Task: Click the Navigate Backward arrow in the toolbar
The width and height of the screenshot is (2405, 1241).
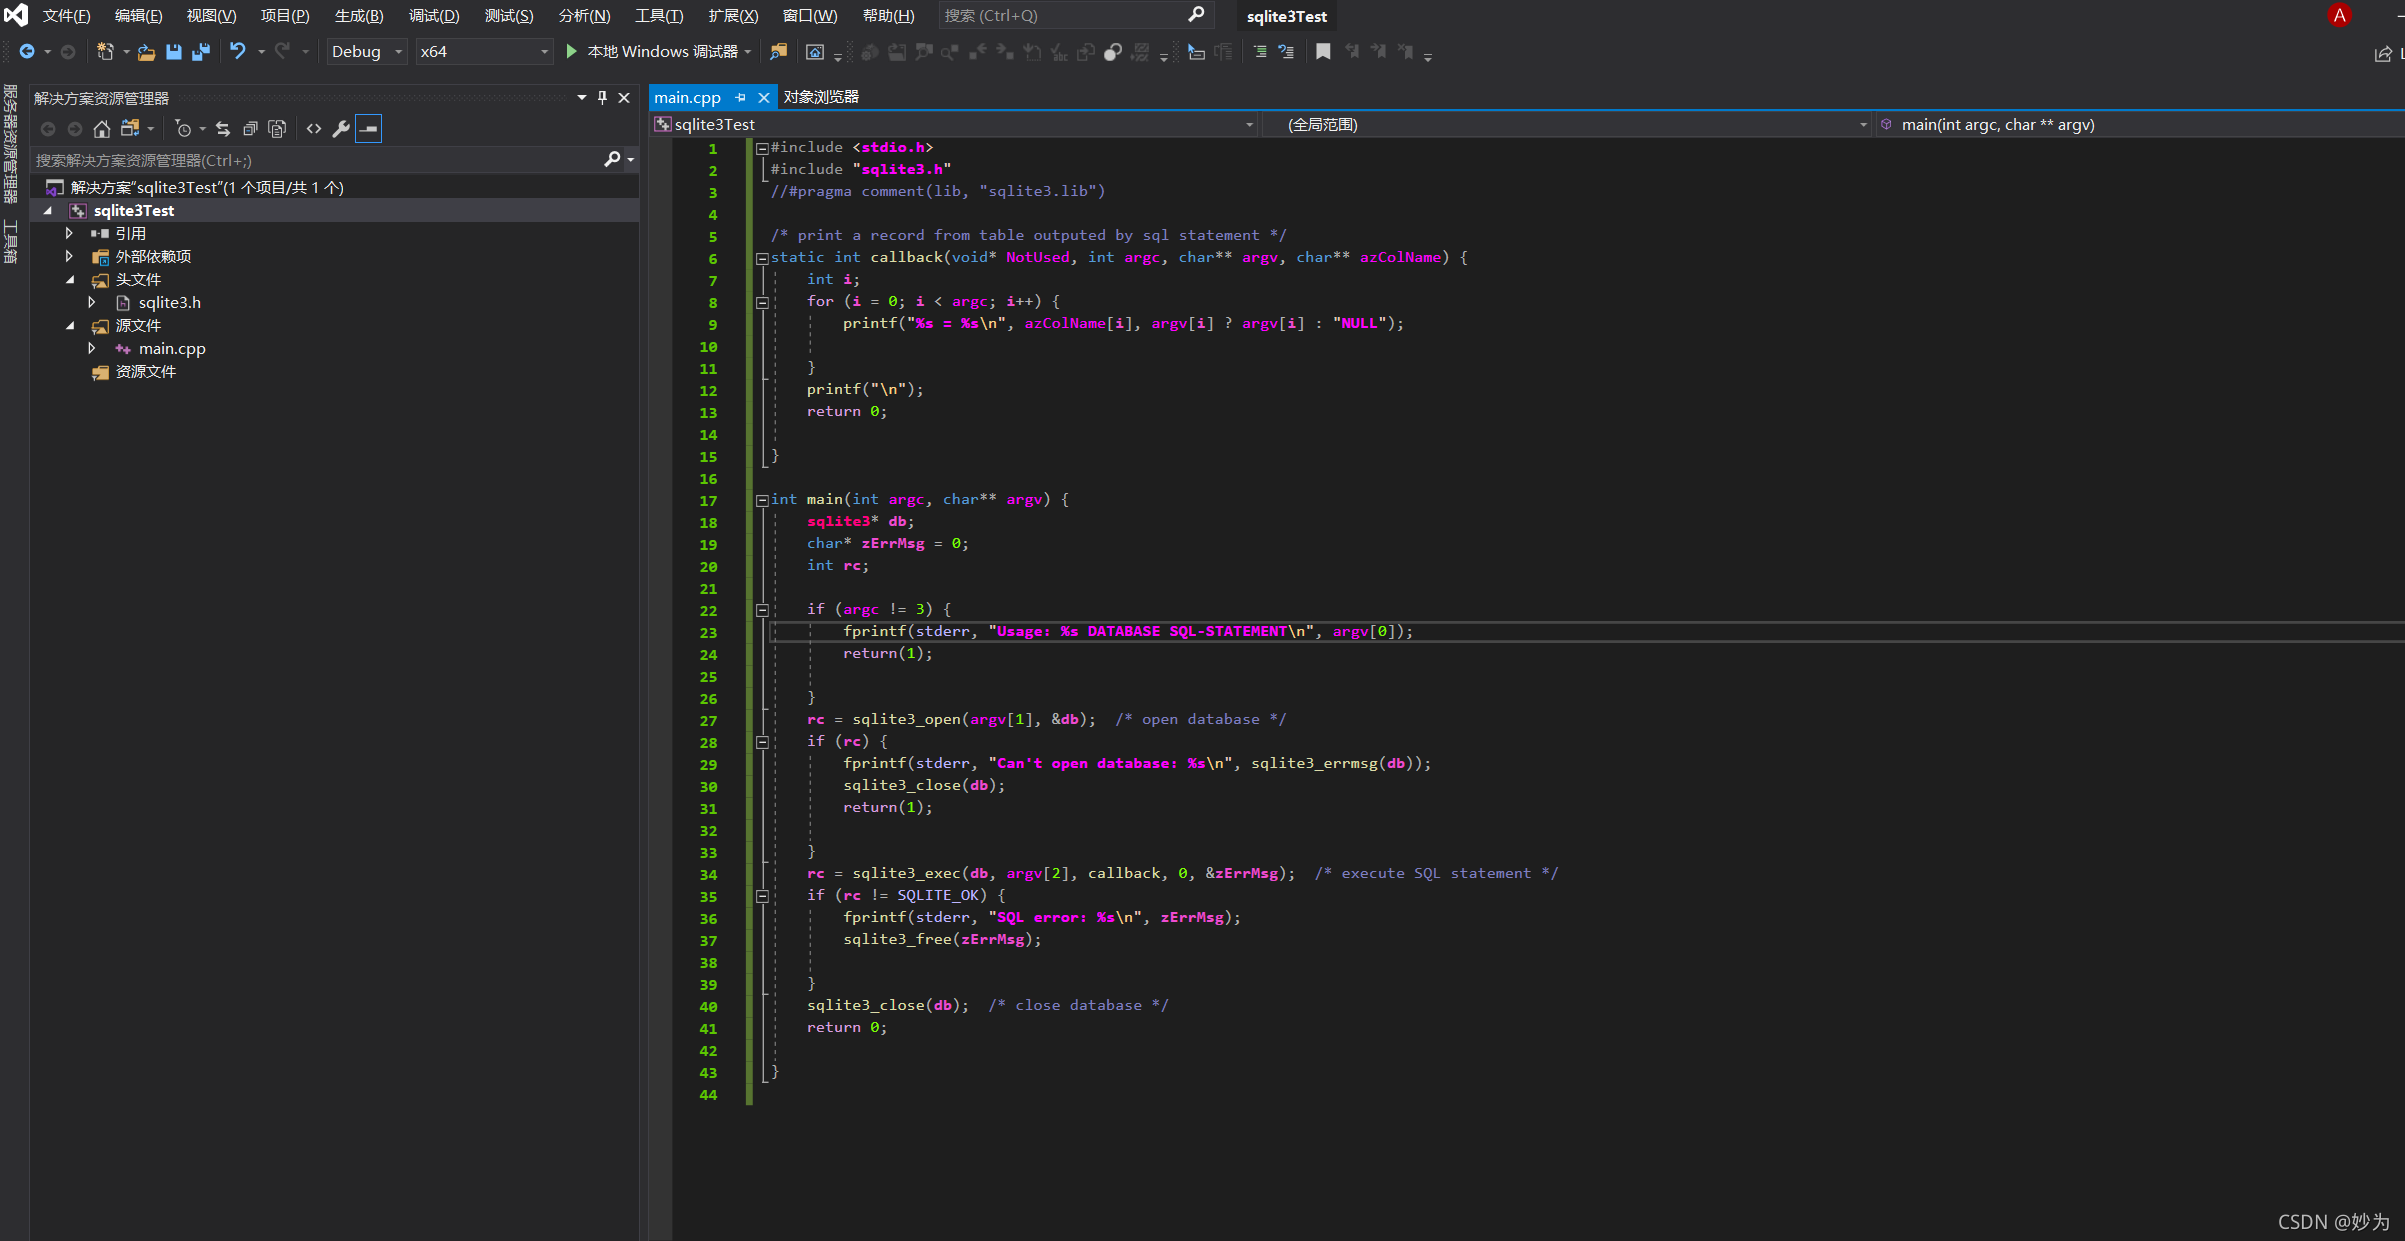Action: coord(27,52)
